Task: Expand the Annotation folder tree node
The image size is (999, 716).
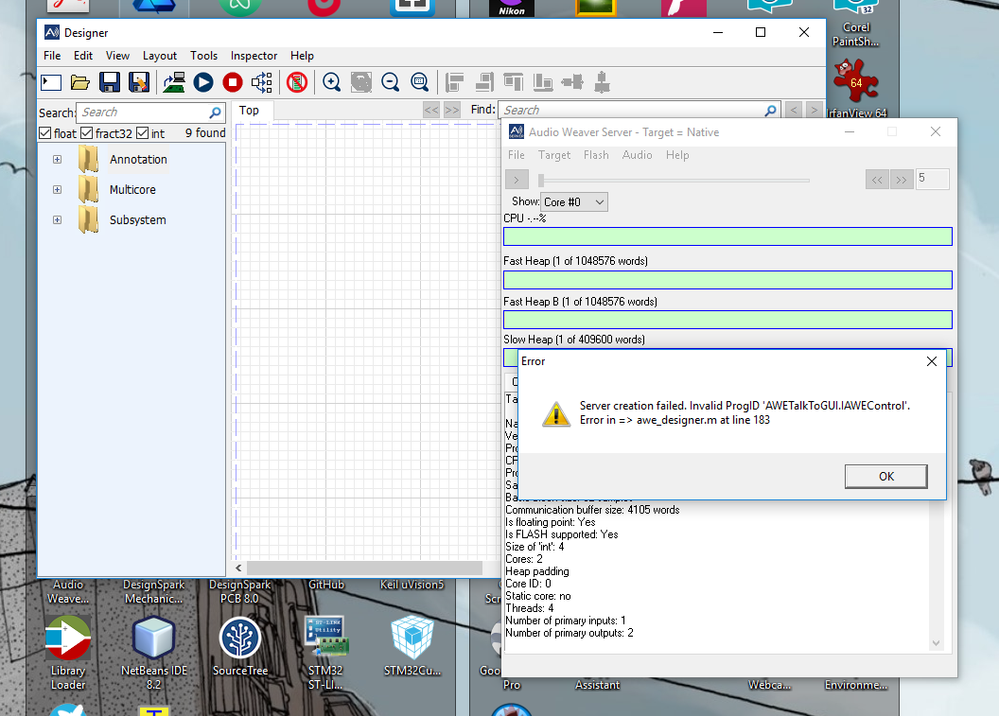Action: (57, 159)
